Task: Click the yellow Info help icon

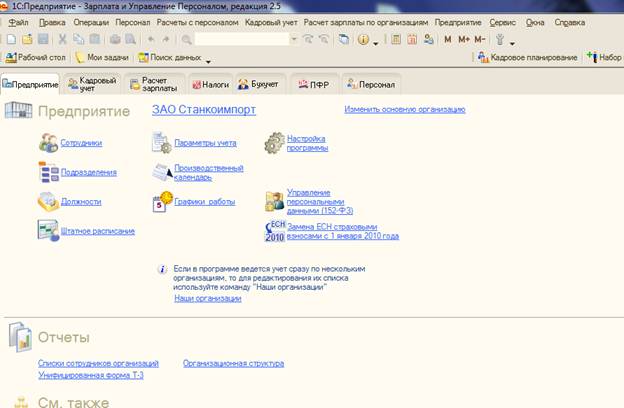Action: coord(363,39)
